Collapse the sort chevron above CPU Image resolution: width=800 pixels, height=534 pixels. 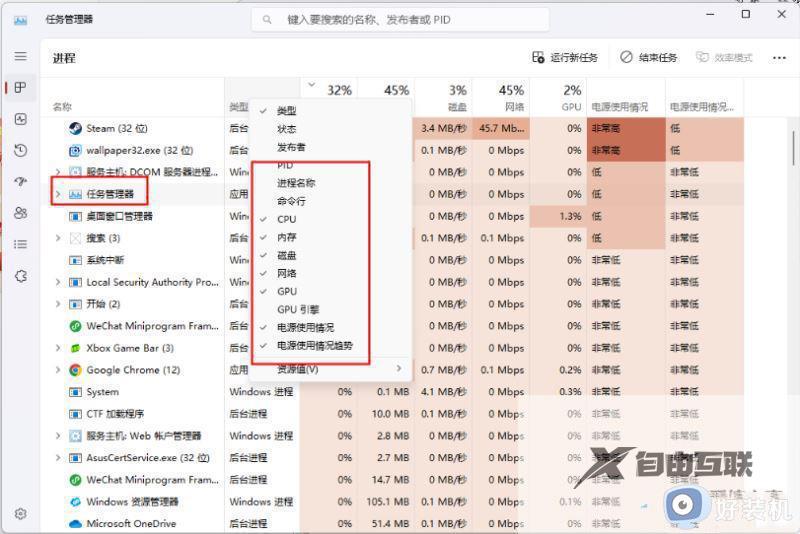coord(312,85)
